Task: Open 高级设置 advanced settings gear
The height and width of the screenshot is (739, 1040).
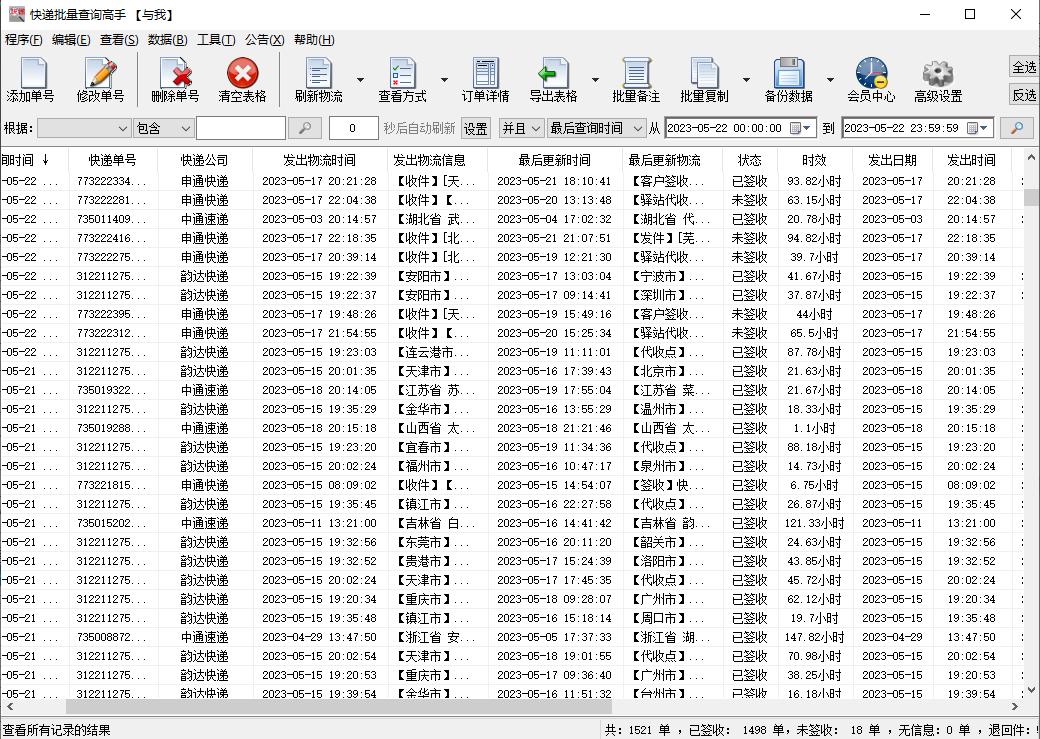Action: click(938, 80)
